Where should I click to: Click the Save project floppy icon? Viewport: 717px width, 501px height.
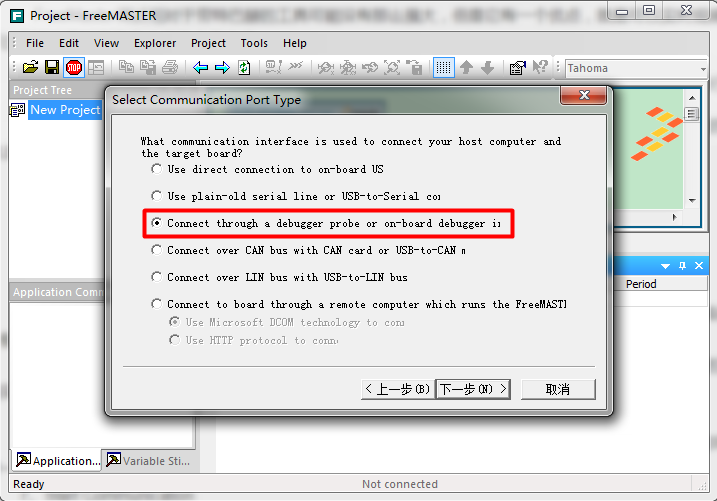(52, 68)
